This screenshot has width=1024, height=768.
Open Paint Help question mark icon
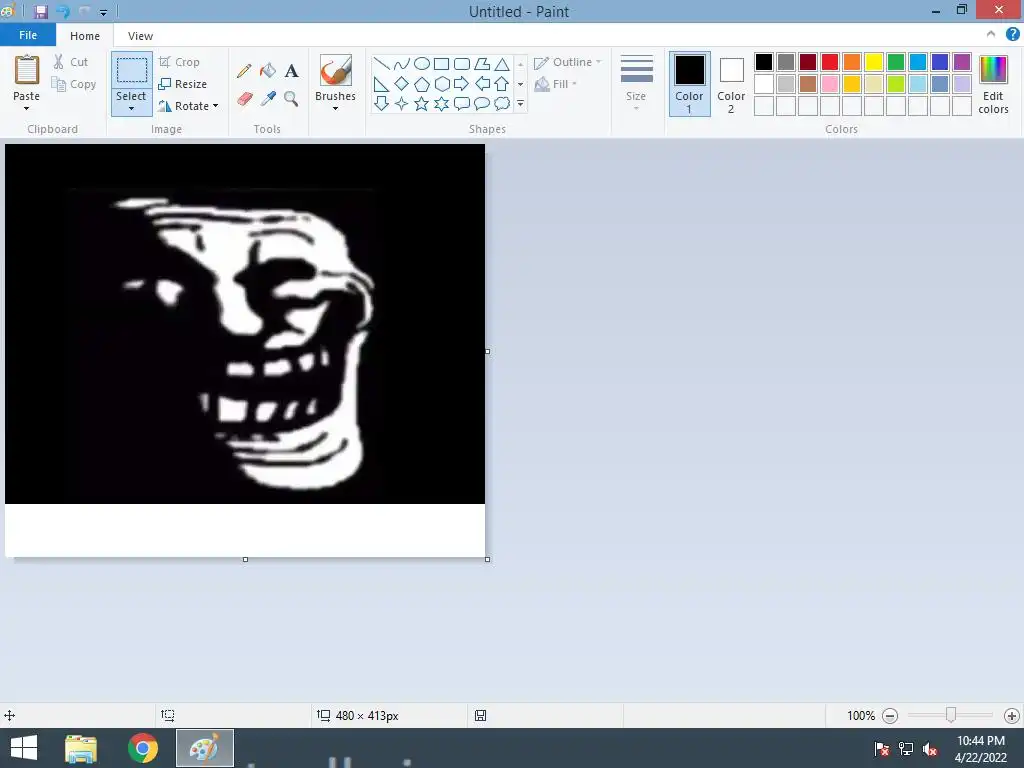click(1012, 35)
